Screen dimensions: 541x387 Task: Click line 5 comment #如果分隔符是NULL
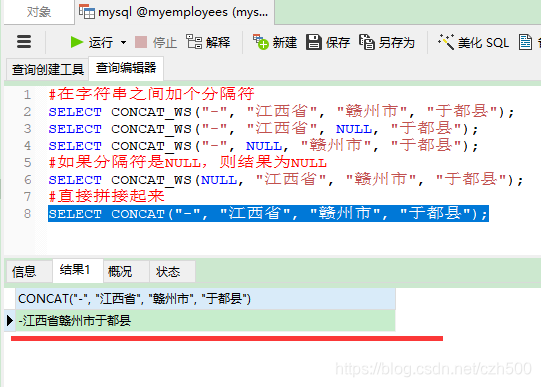click(x=188, y=162)
